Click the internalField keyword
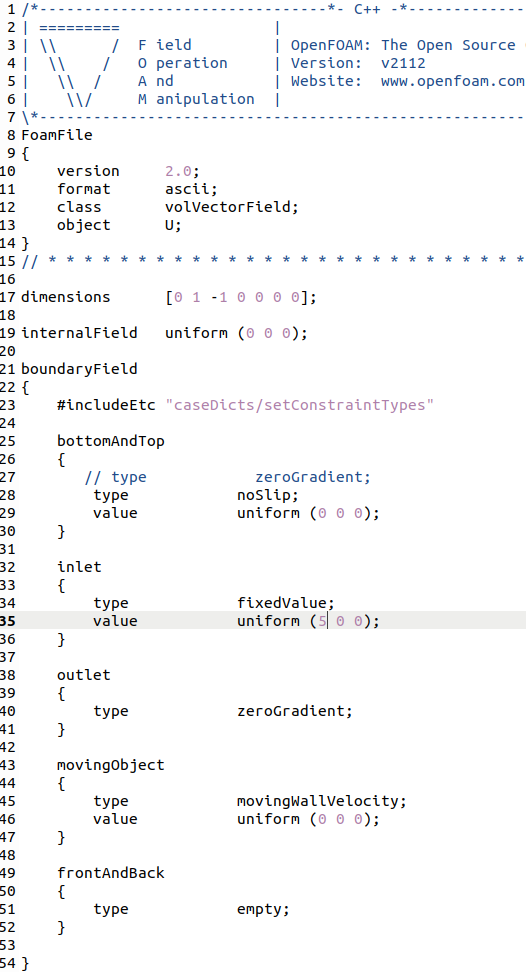 [x=79, y=333]
